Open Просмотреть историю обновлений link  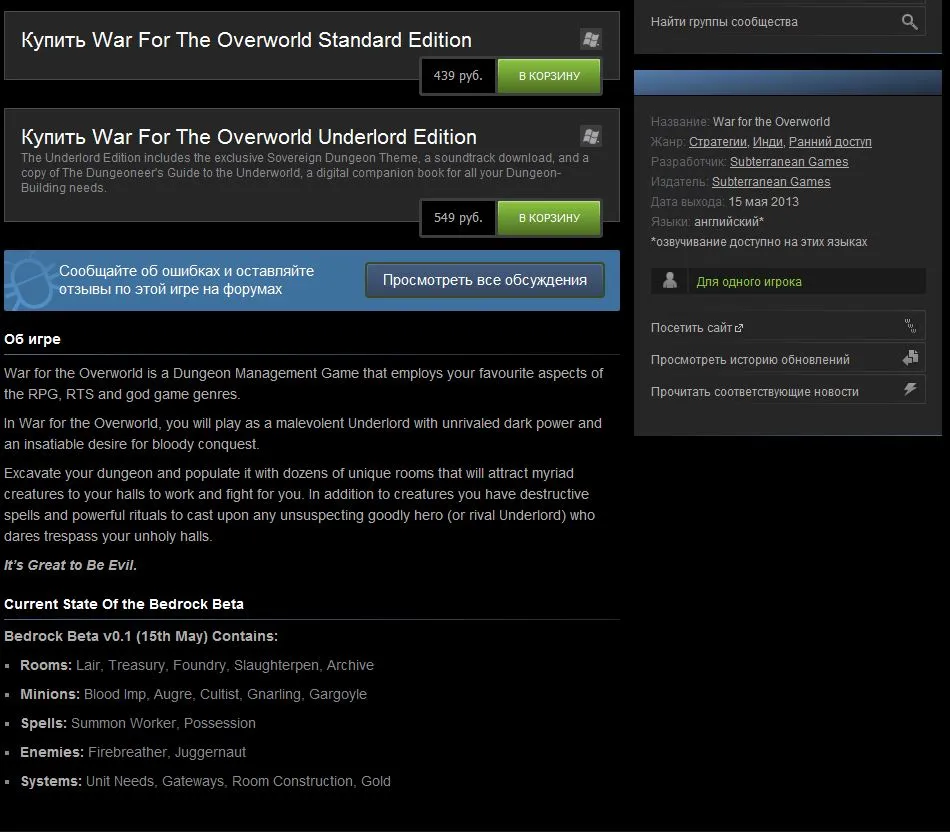tap(750, 359)
